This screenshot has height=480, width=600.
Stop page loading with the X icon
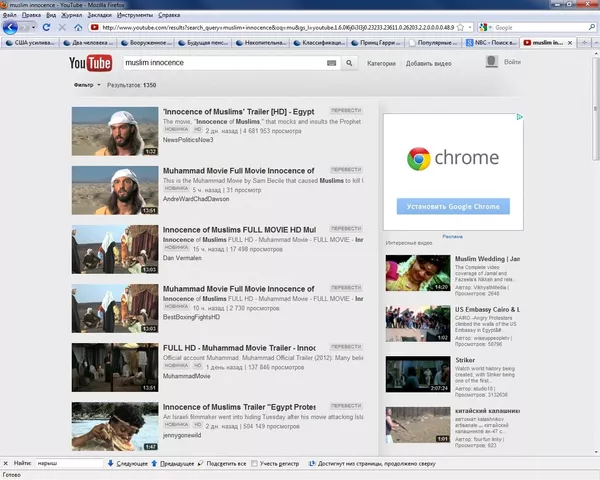point(62,27)
